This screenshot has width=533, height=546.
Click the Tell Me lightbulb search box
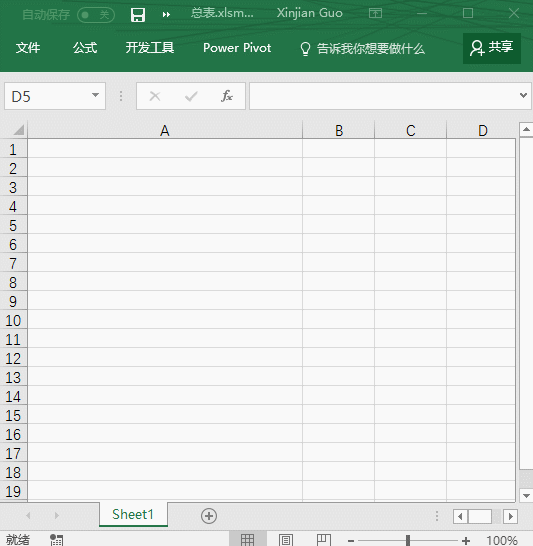tap(362, 49)
